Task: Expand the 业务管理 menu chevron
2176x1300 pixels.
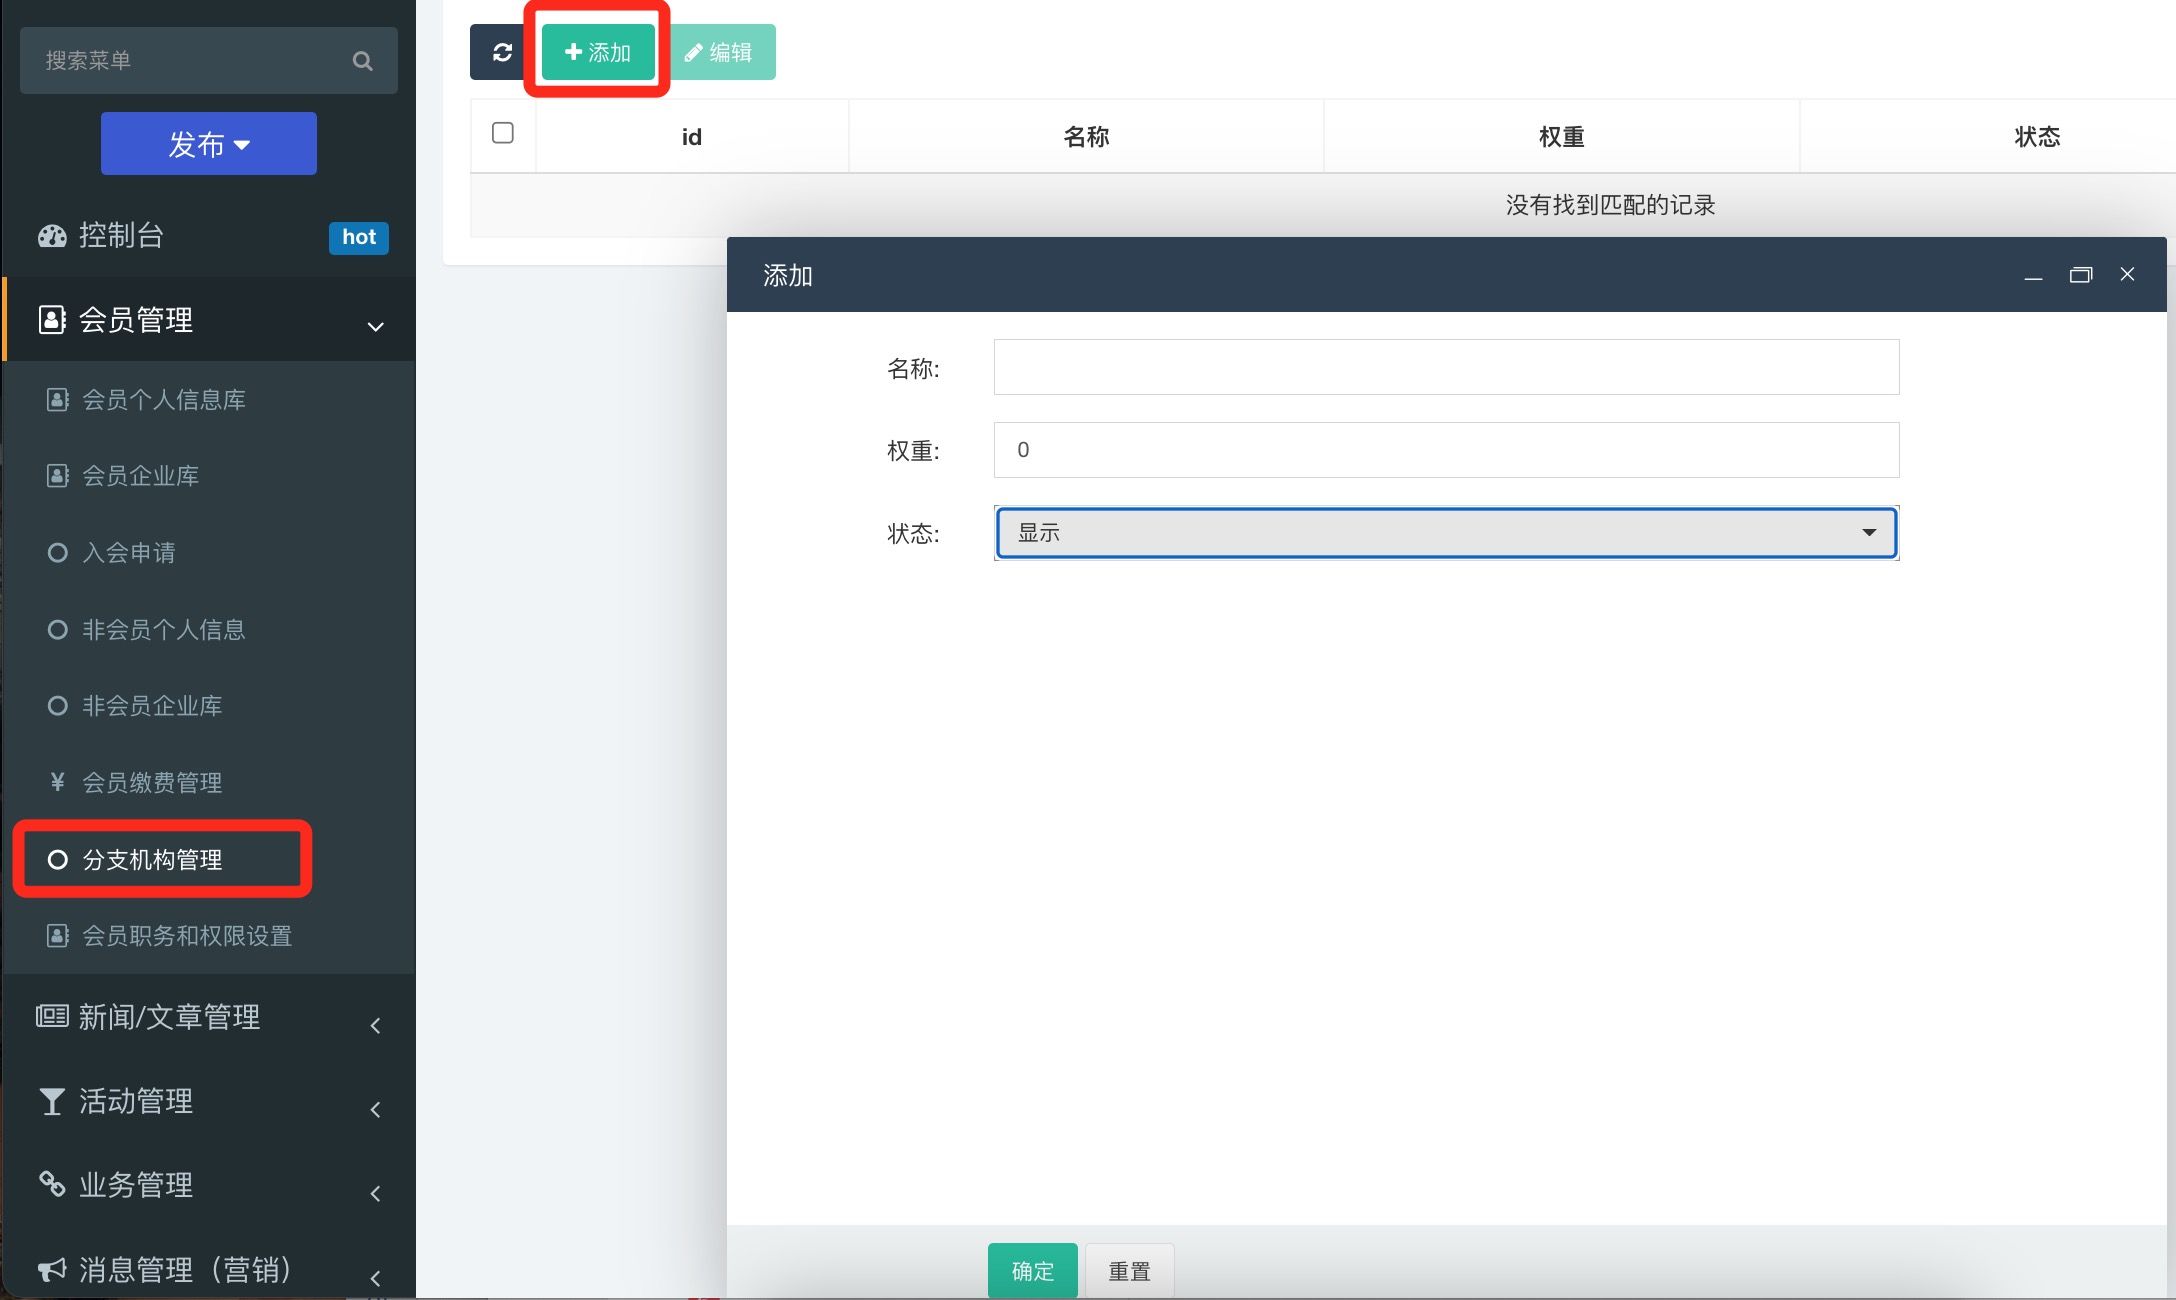Action: [375, 1193]
